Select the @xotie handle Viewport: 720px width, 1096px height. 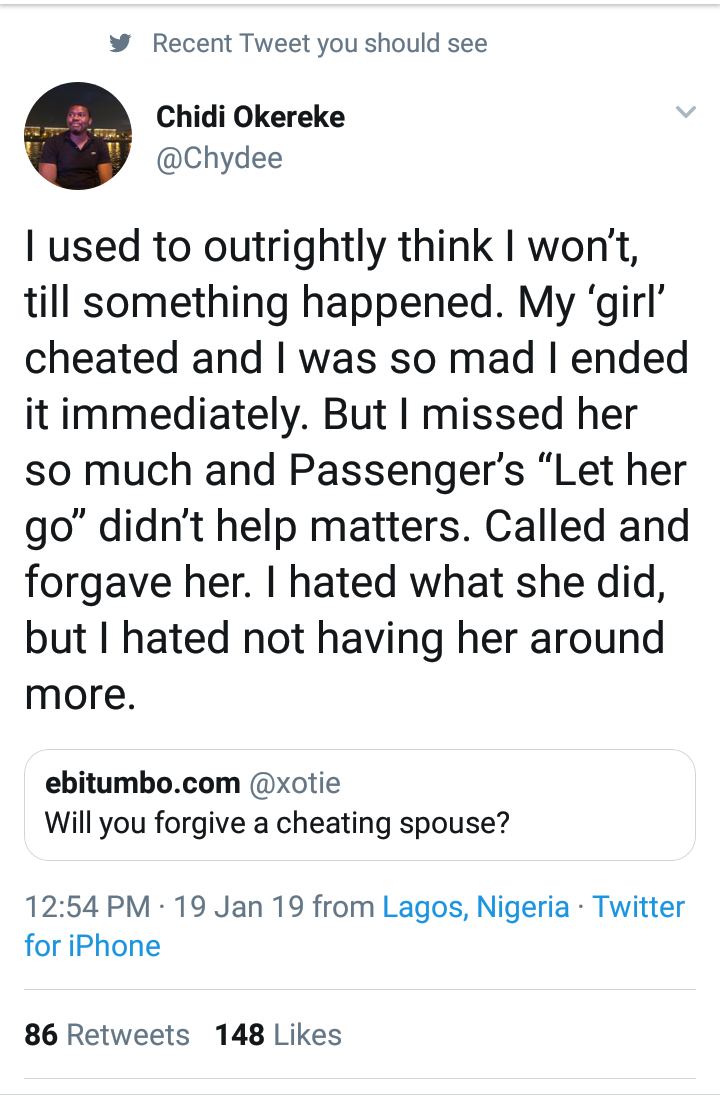click(x=294, y=783)
